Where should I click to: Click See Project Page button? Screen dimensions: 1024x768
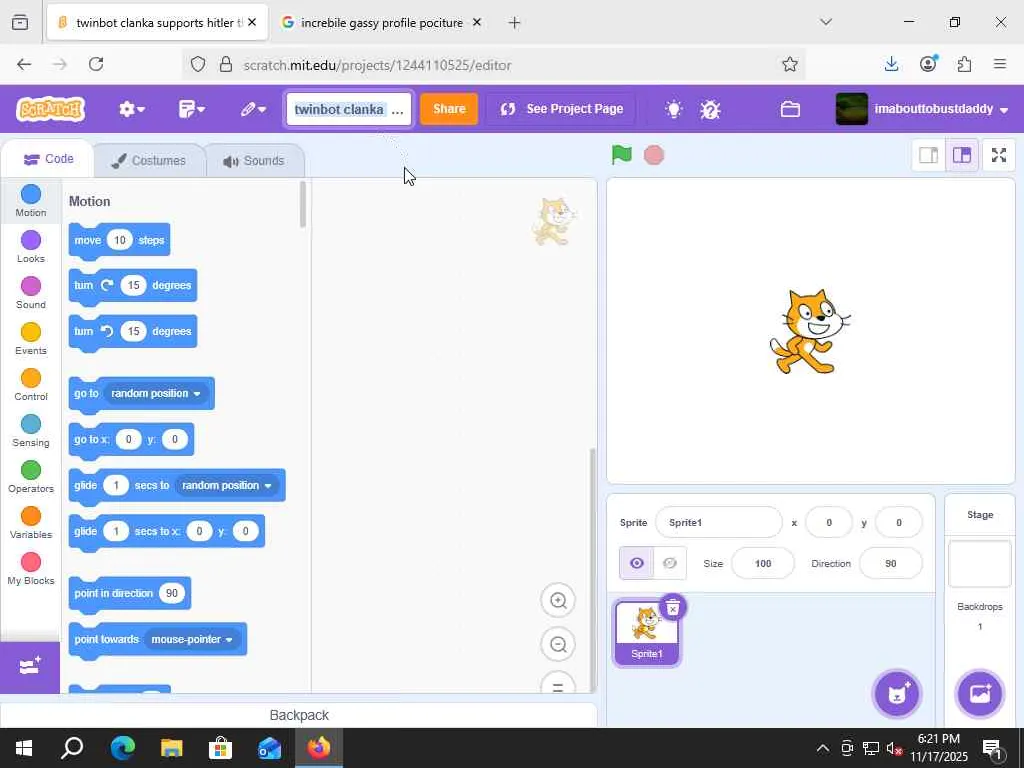click(561, 109)
